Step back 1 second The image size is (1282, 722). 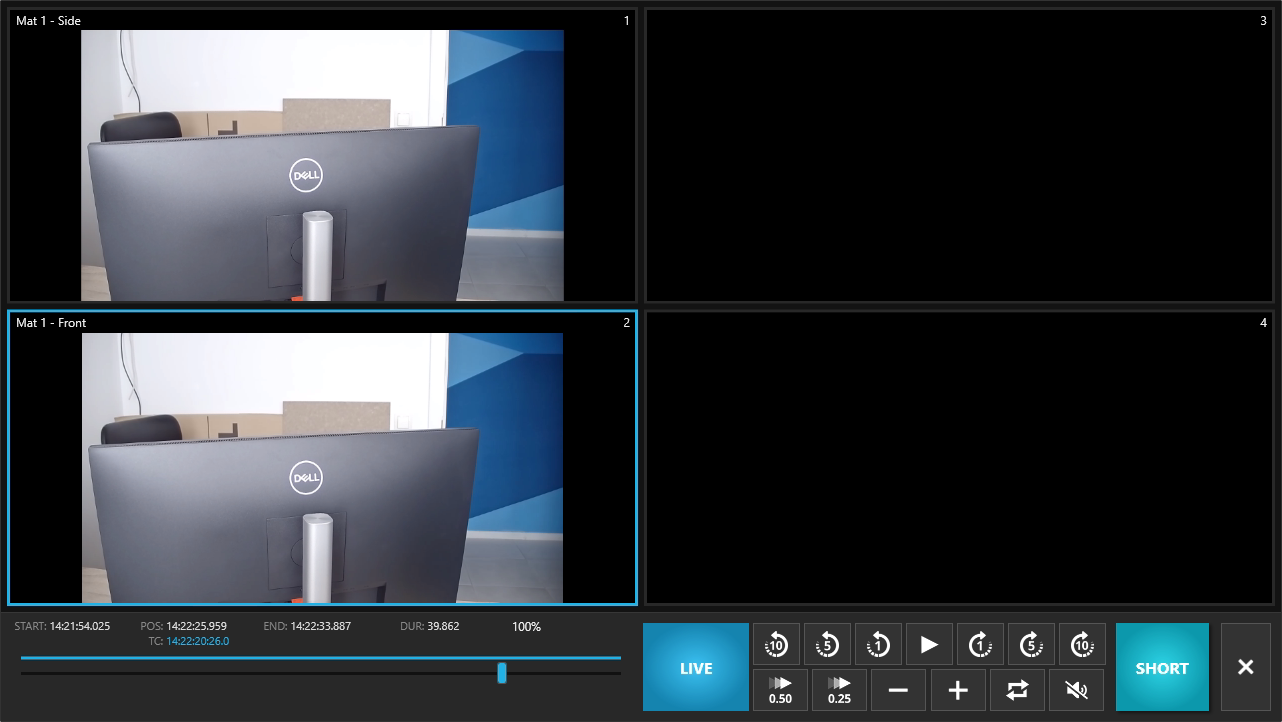[879, 645]
